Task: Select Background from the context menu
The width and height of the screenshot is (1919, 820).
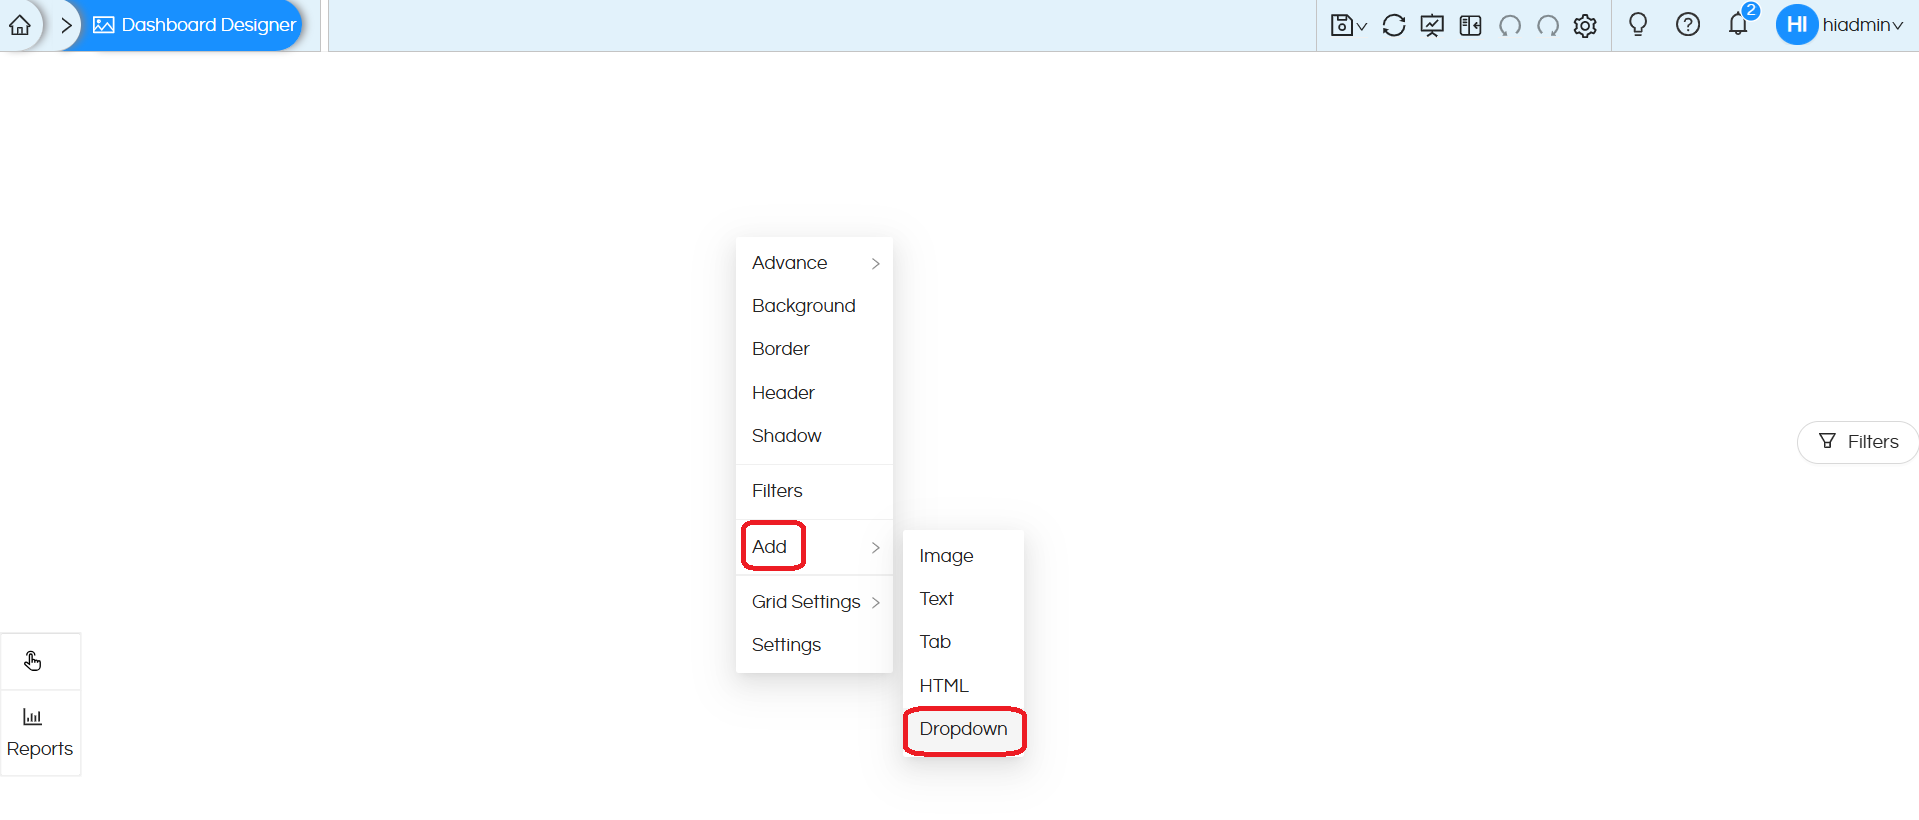Action: (814, 306)
